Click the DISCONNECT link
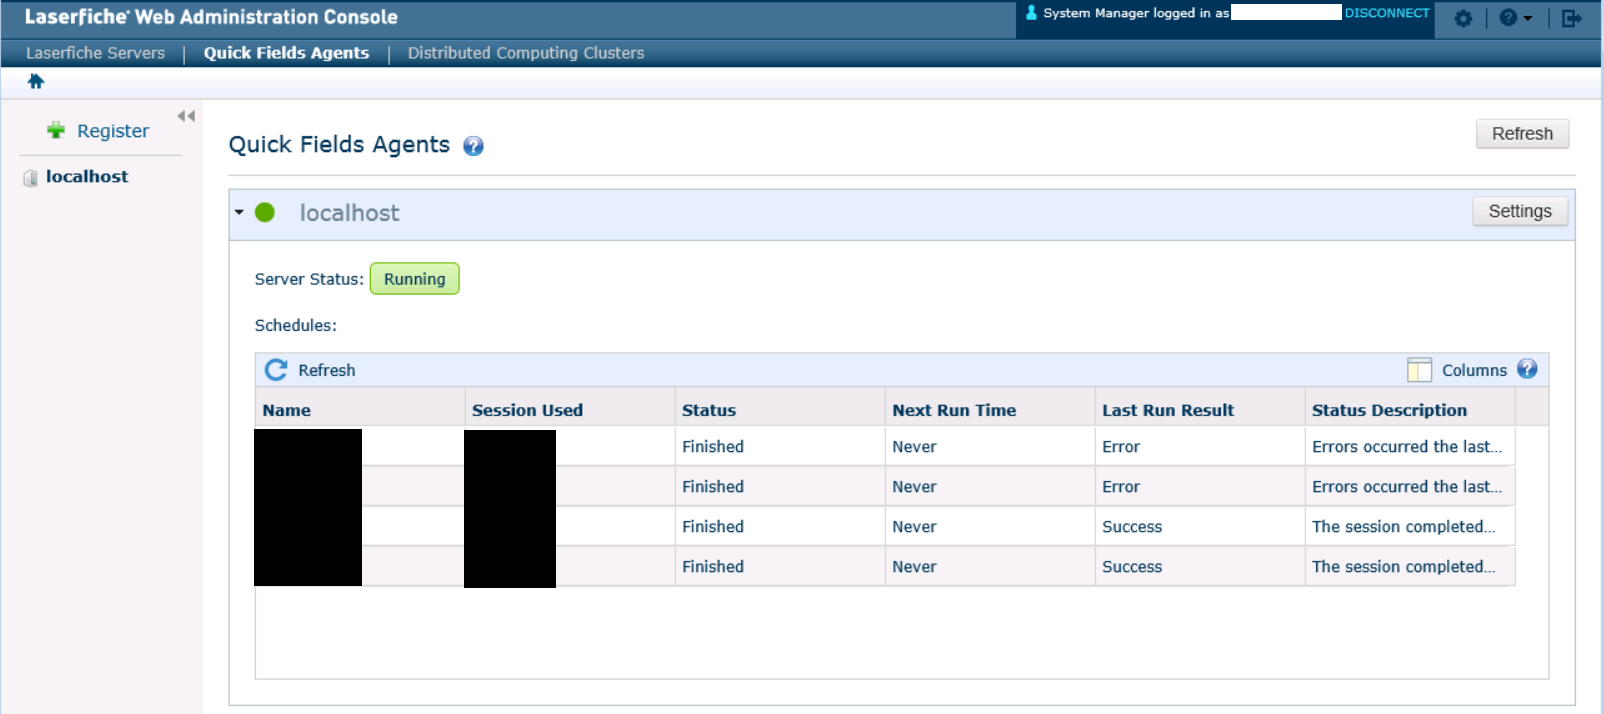The image size is (1604, 714). tap(1386, 13)
